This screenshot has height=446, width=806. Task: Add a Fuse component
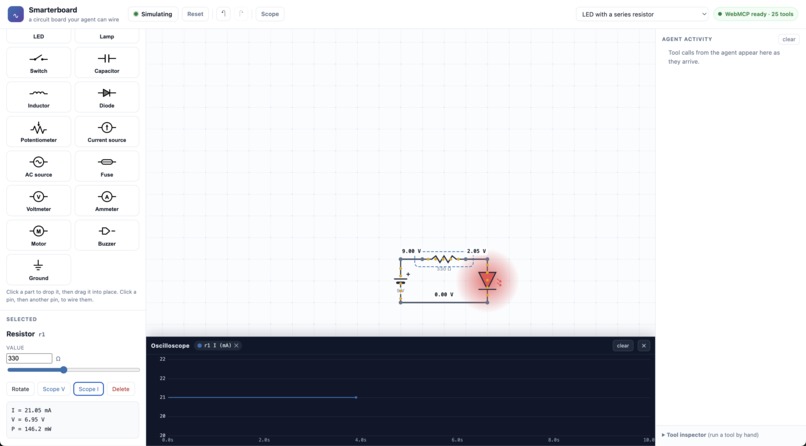click(x=107, y=166)
